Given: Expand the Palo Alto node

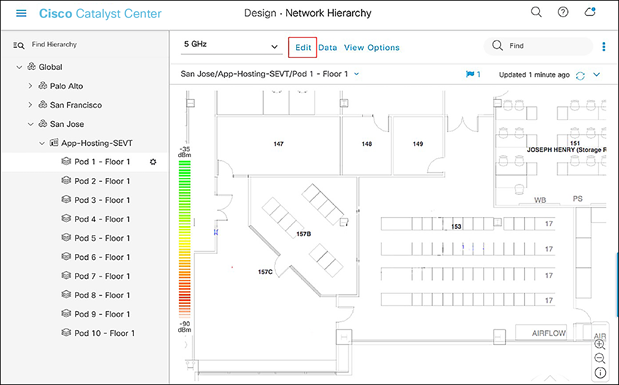Looking at the screenshot, I should (x=30, y=86).
